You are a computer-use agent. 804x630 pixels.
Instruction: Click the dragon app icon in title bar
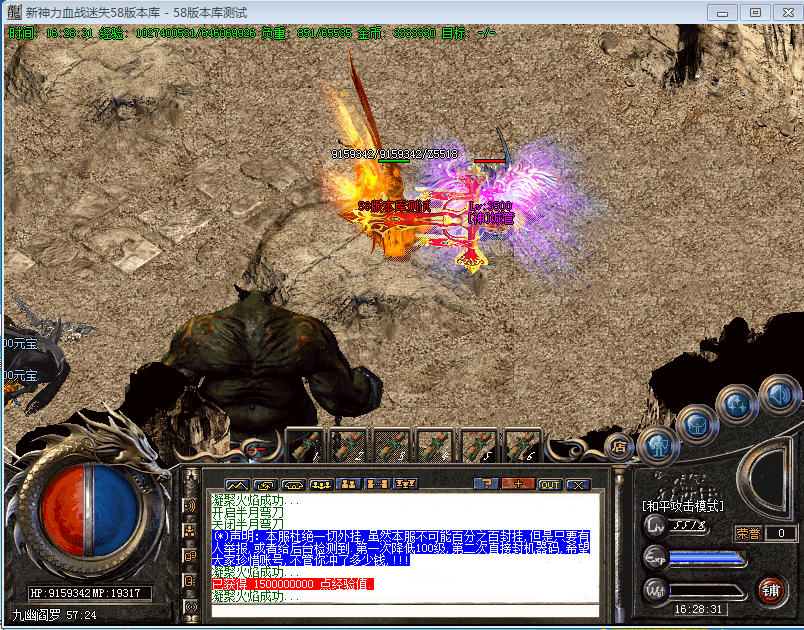pyautogui.click(x=15, y=12)
